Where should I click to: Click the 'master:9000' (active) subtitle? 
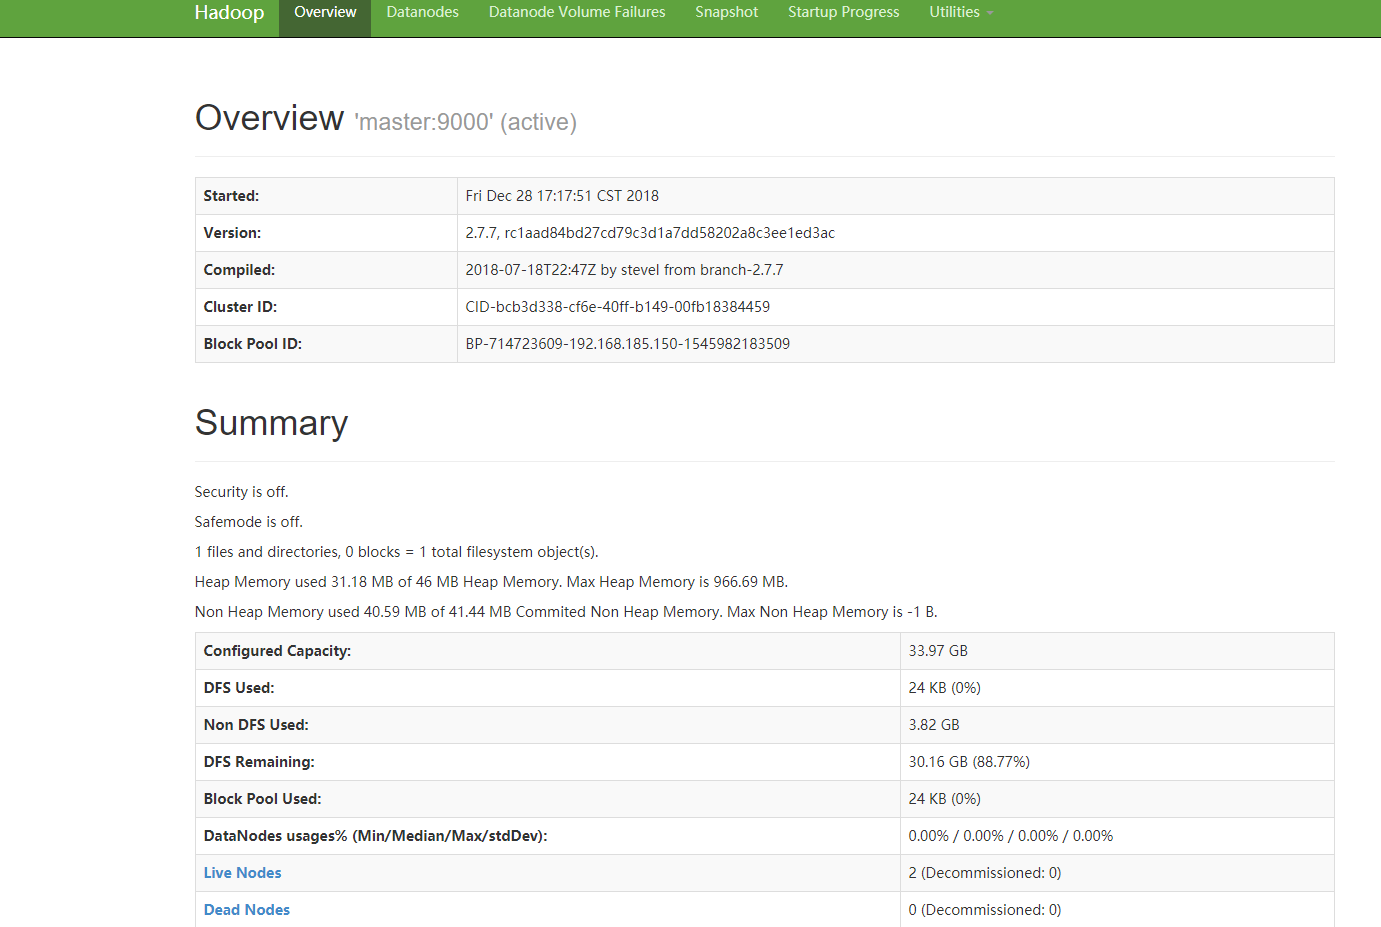(466, 122)
